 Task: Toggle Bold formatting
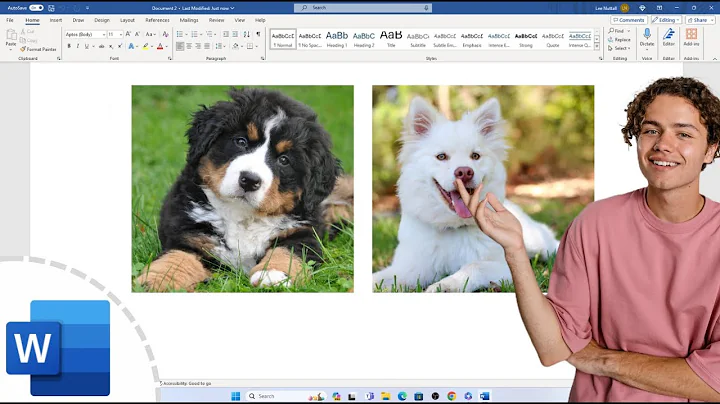[x=69, y=46]
